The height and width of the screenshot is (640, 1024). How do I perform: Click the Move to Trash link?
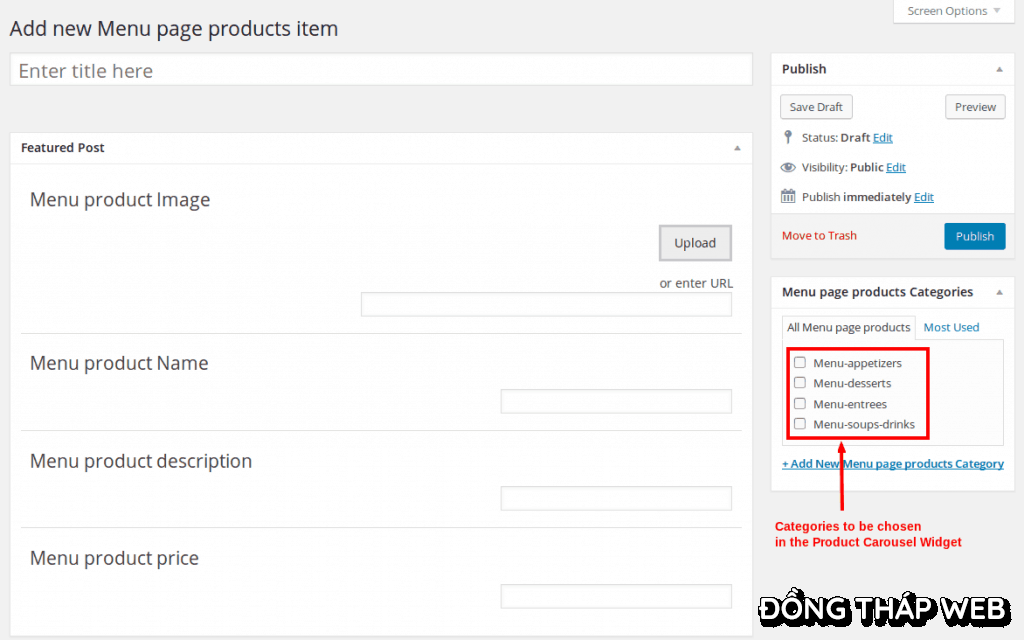[819, 236]
